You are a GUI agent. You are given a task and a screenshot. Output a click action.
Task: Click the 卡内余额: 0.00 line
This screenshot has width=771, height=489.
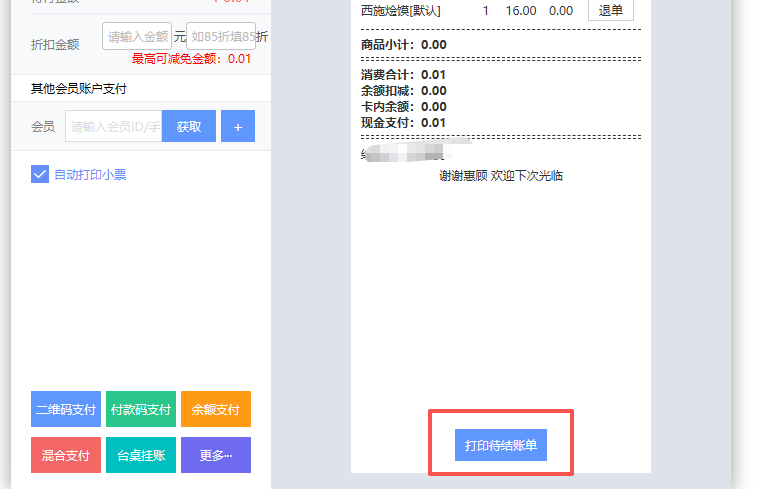tap(404, 107)
